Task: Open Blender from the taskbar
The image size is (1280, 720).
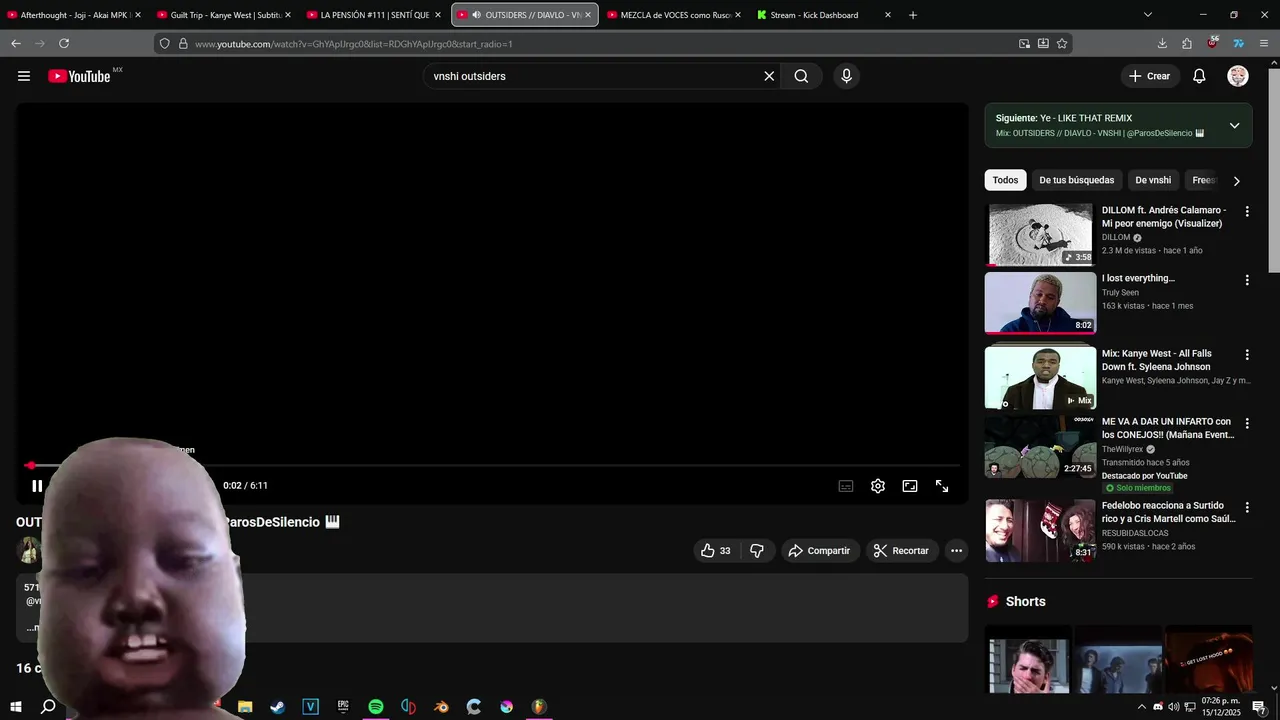Action: pos(441,707)
